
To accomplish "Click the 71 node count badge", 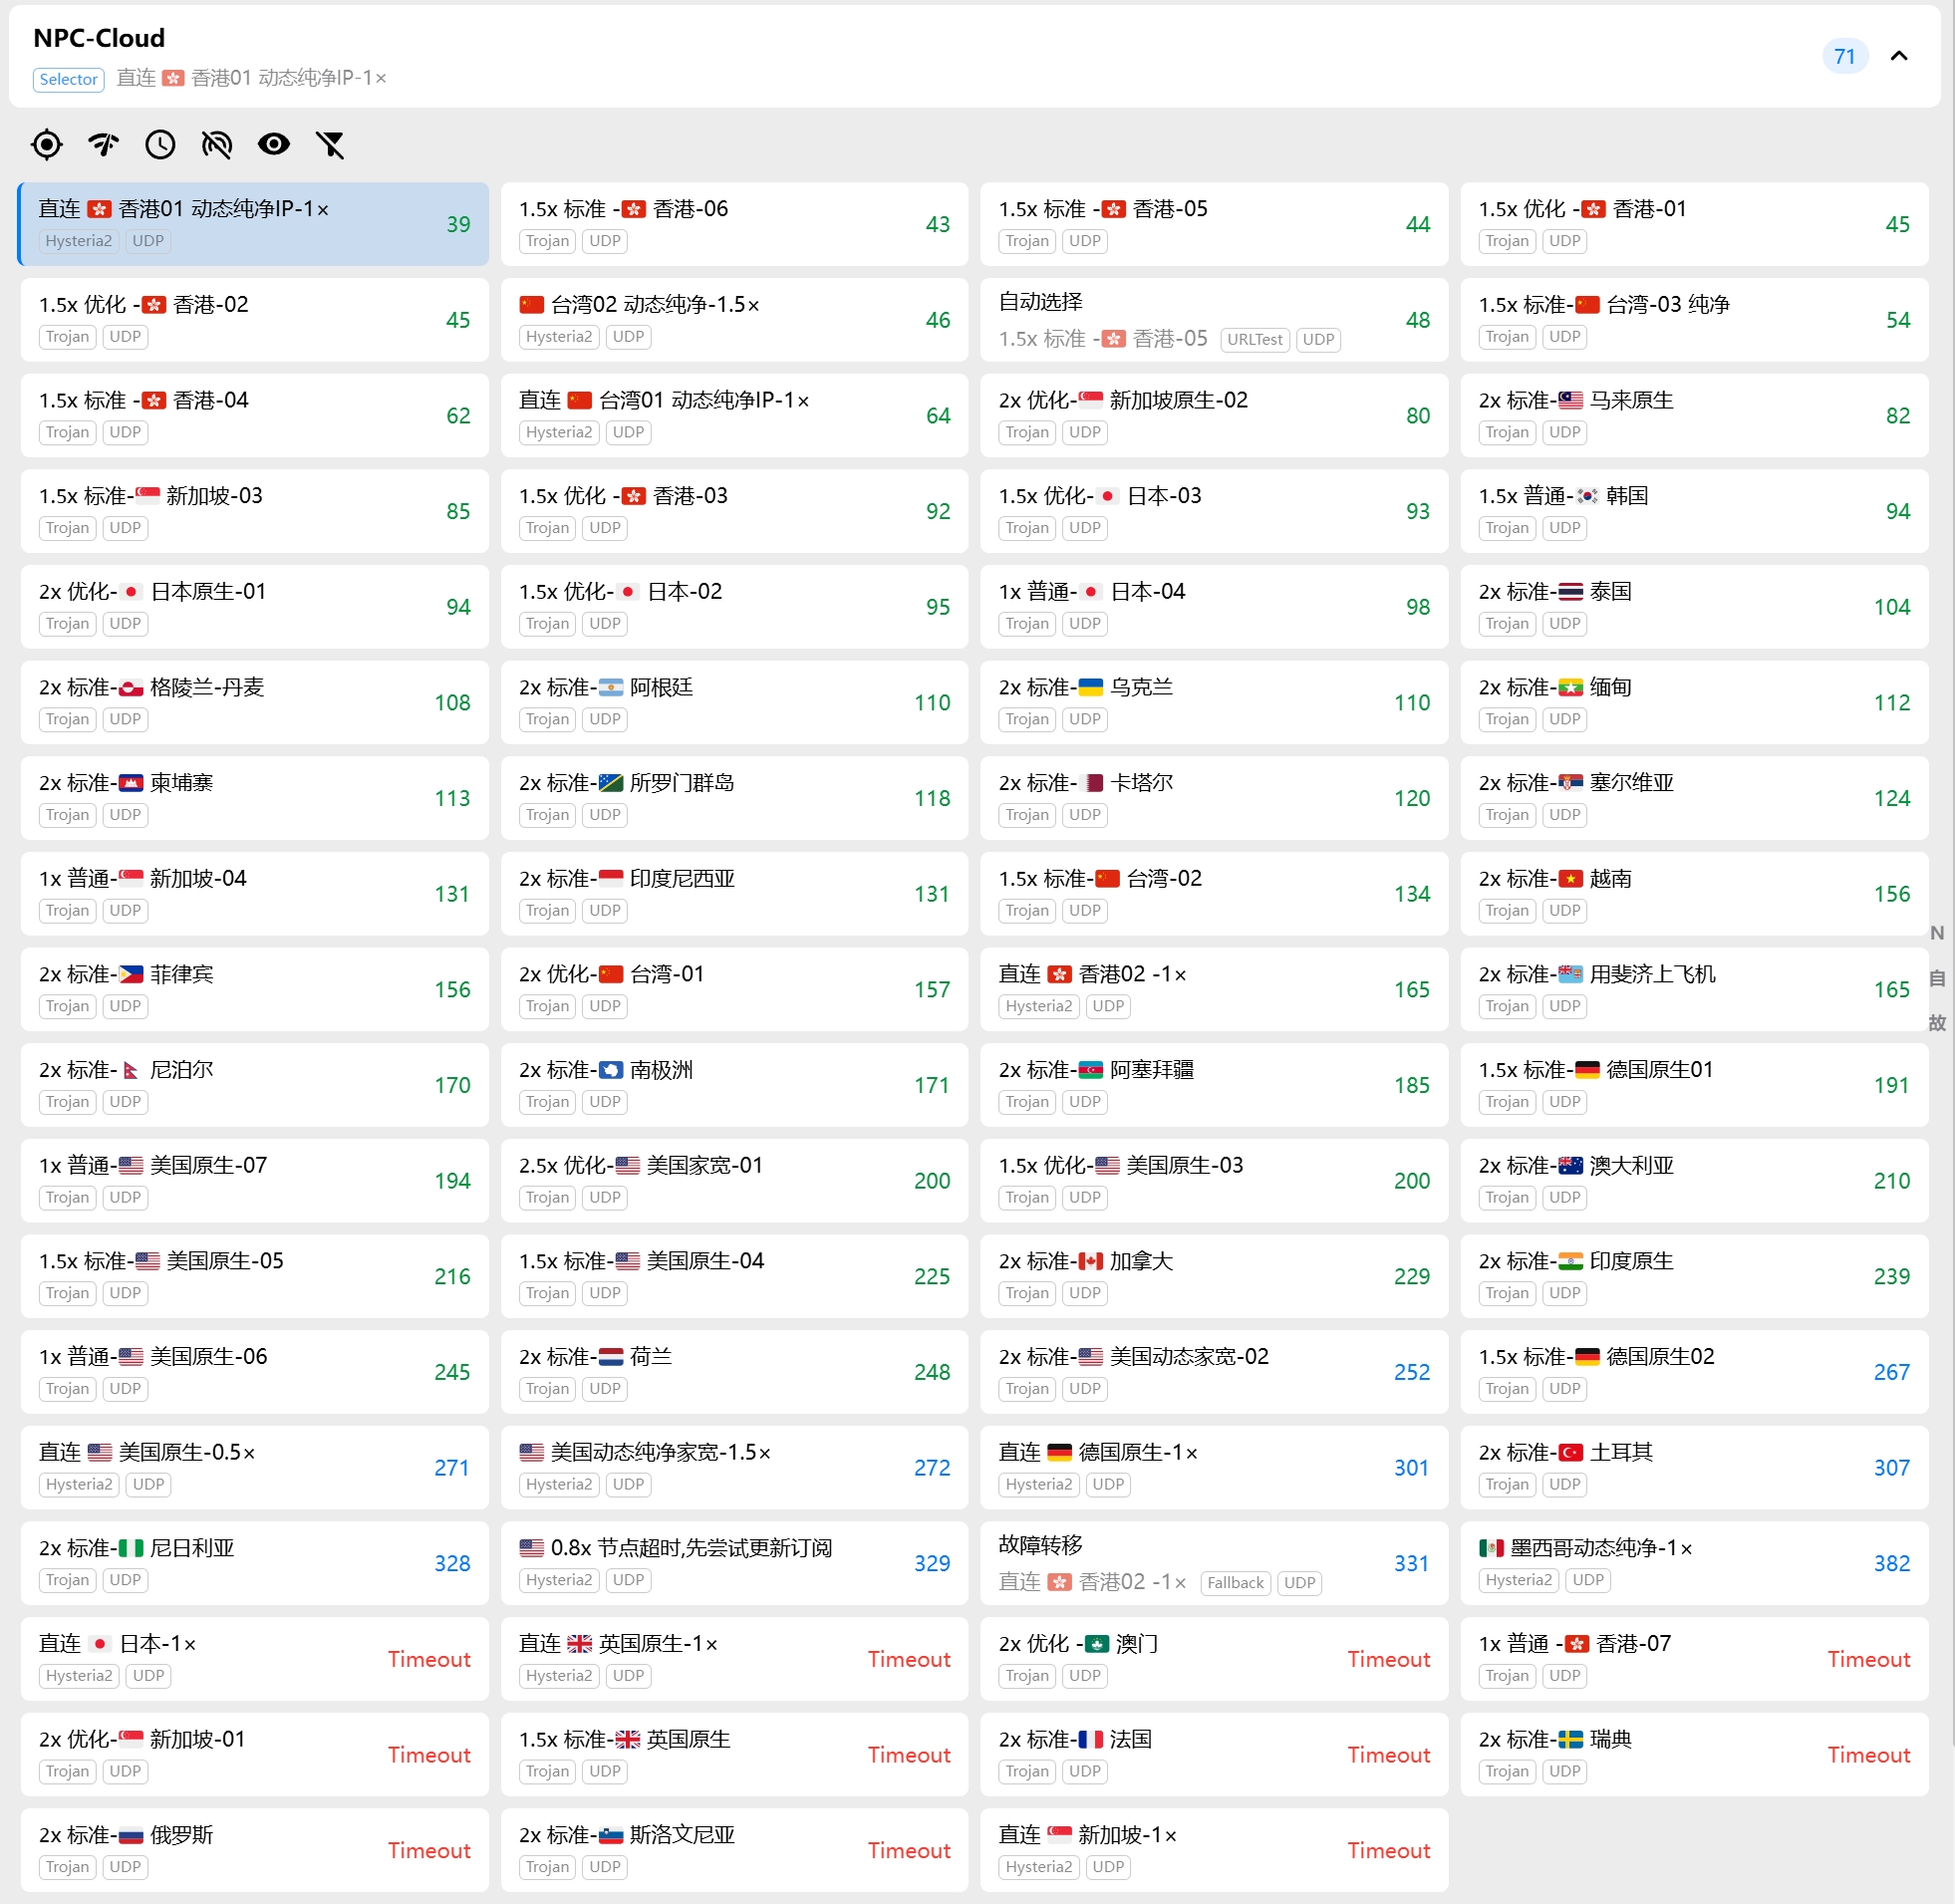I will (x=1844, y=56).
